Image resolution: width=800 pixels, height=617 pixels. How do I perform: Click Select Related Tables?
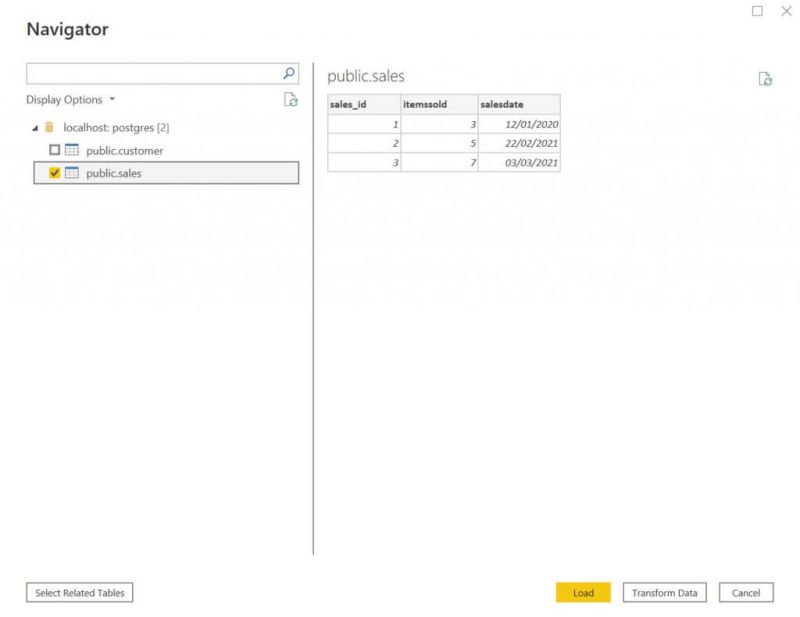point(79,592)
